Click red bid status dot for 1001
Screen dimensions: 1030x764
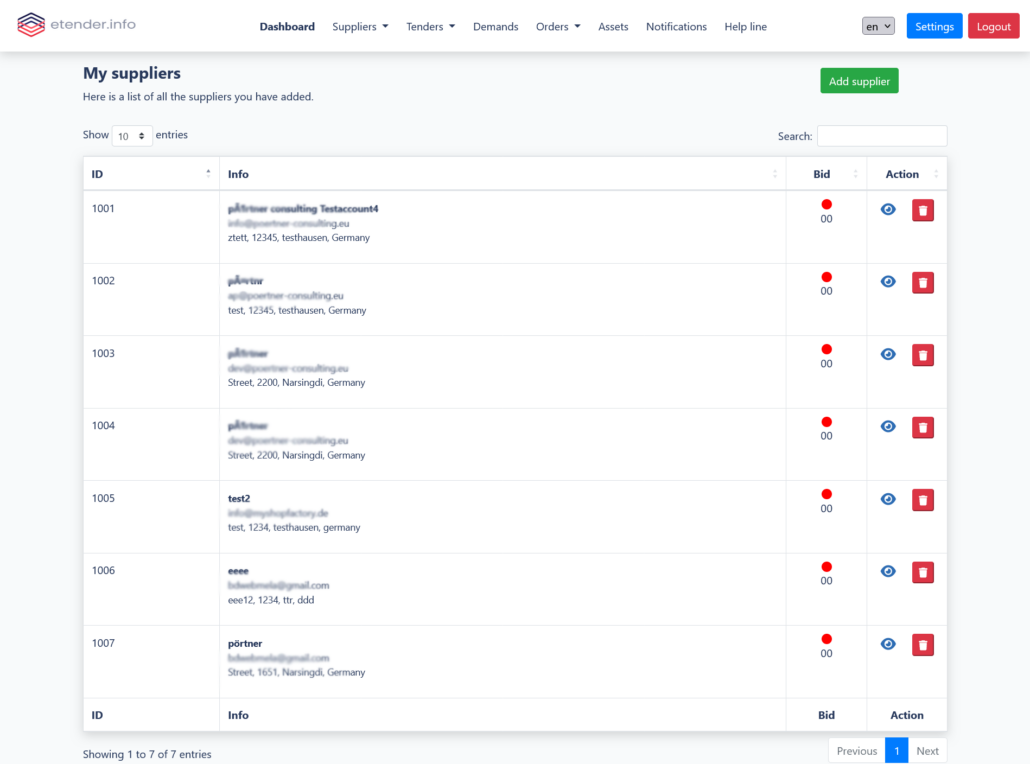826,204
